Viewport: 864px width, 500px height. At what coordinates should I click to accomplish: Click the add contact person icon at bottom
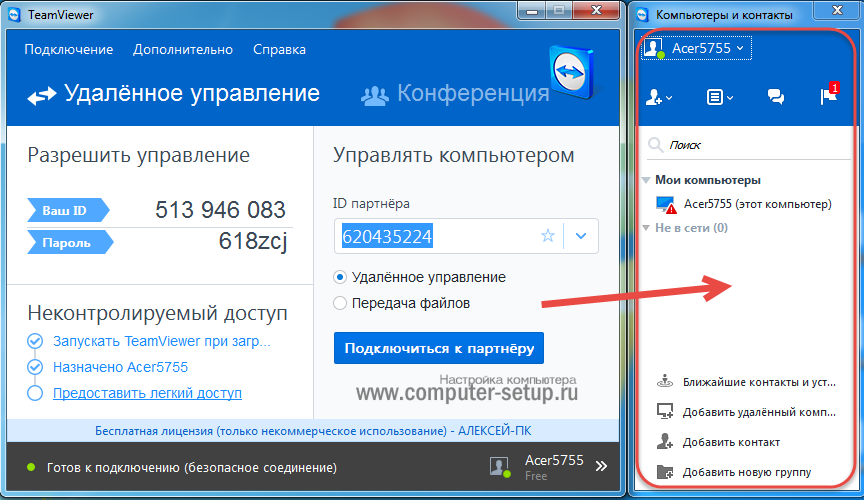665,441
